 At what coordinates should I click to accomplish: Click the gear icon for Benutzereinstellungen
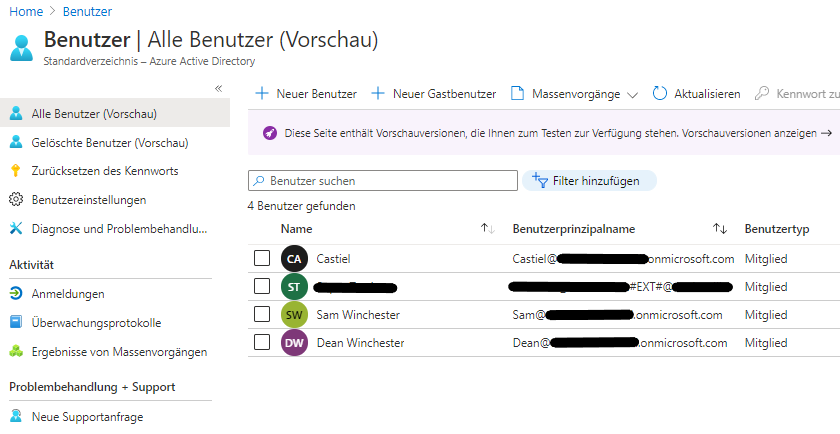(16, 199)
